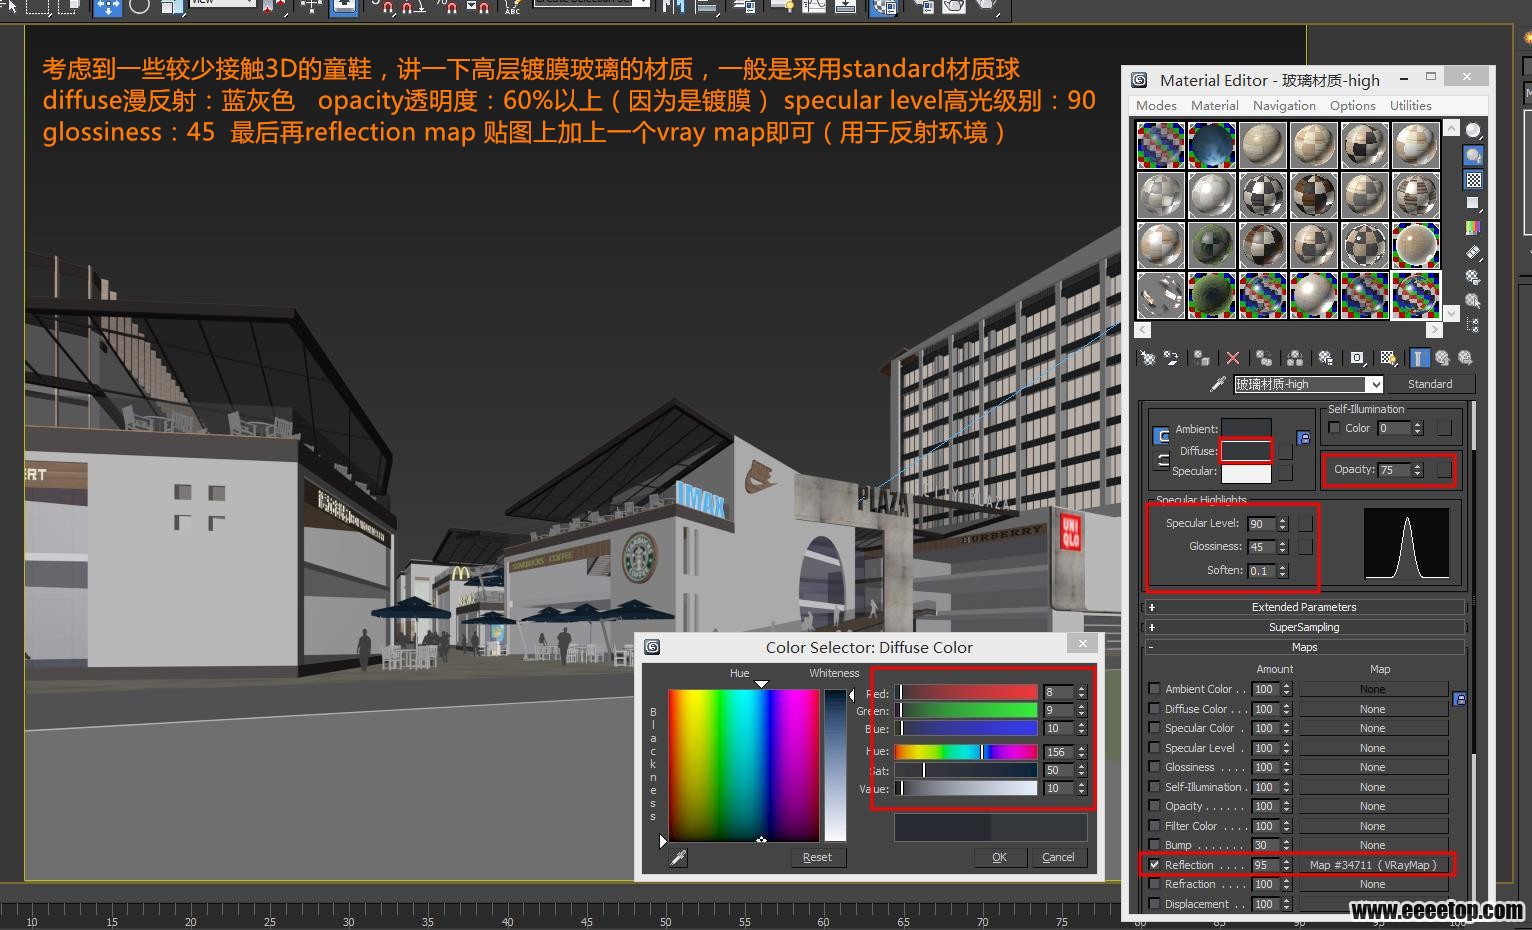
Task: Click the None button for Bump map
Action: pyautogui.click(x=1373, y=845)
